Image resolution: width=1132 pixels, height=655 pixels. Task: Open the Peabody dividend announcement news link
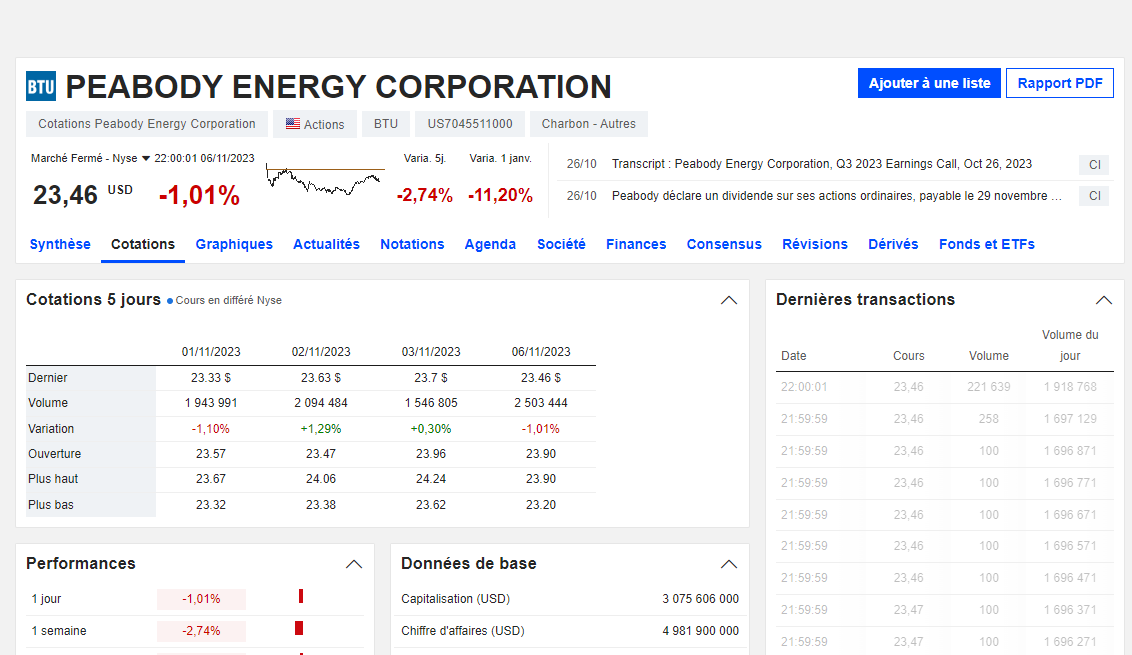coord(836,196)
